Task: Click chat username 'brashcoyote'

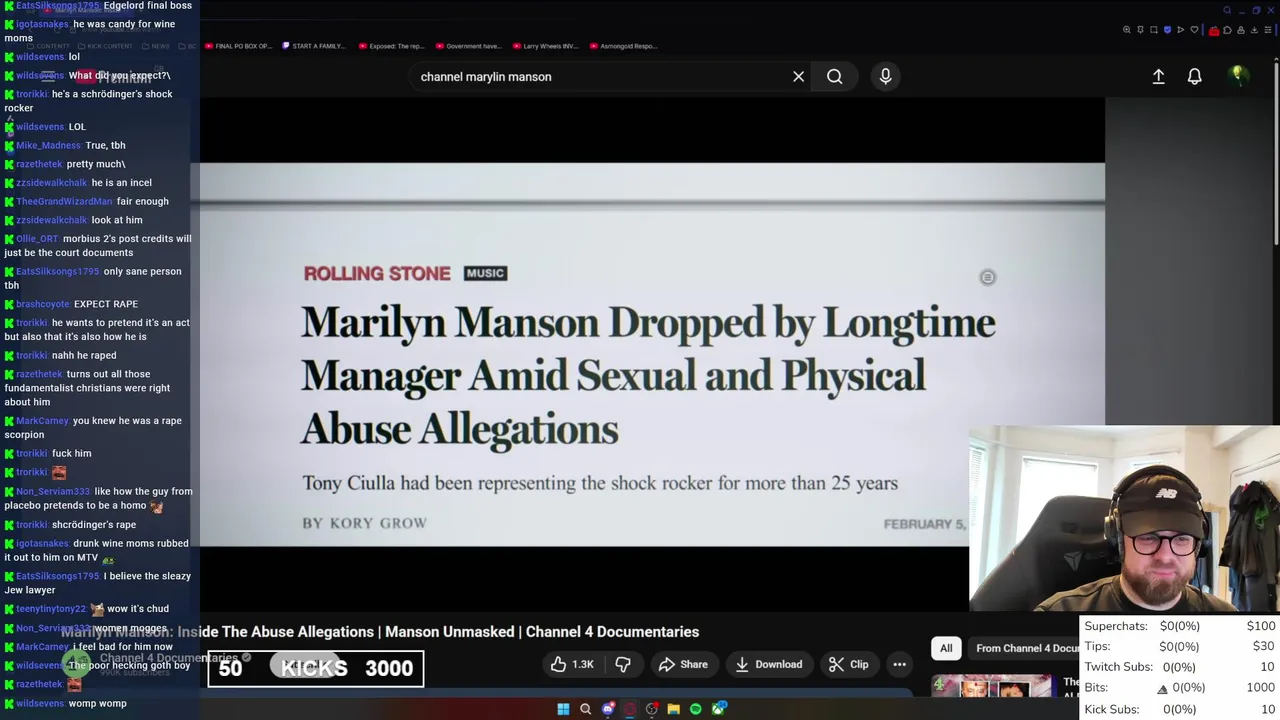Action: coord(43,304)
